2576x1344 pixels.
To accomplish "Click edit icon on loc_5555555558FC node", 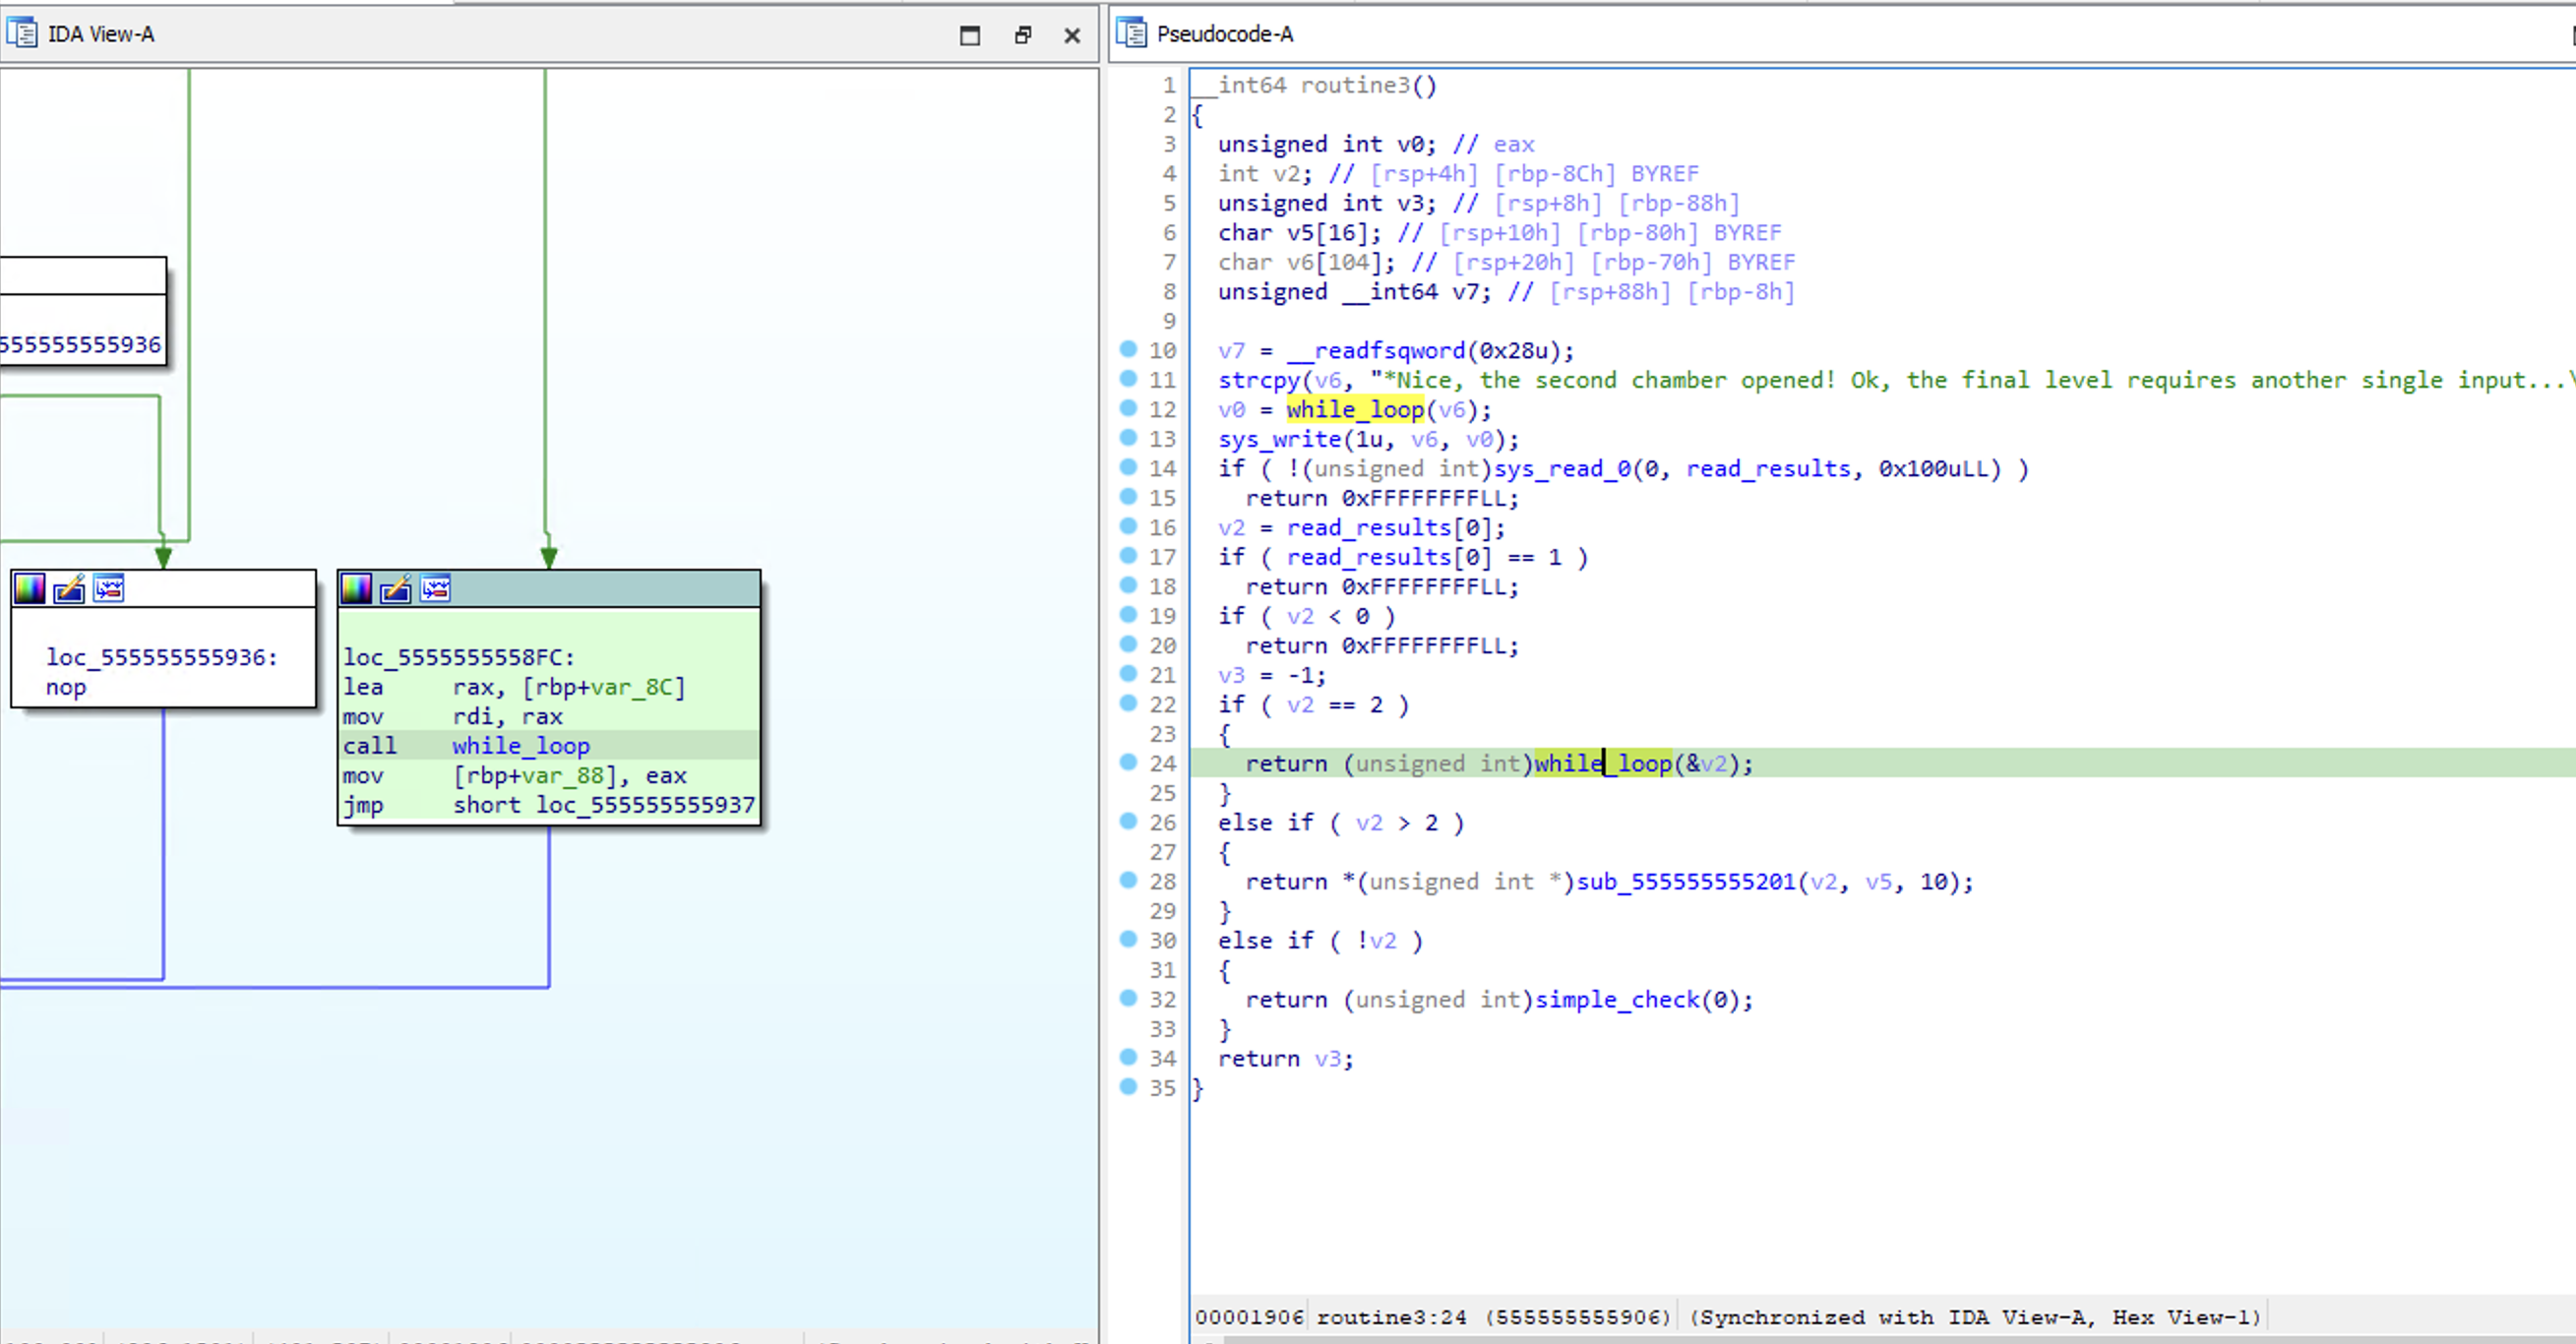I will (396, 589).
